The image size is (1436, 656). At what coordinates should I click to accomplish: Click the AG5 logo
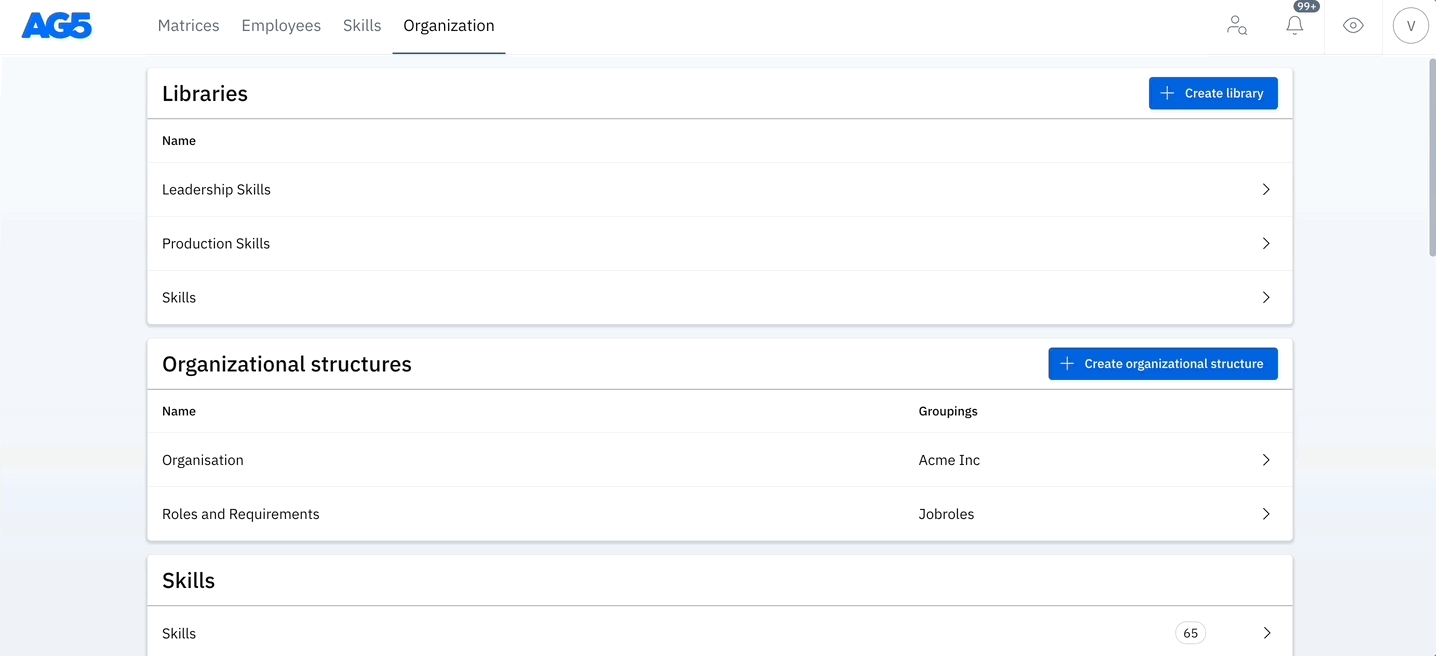click(57, 26)
